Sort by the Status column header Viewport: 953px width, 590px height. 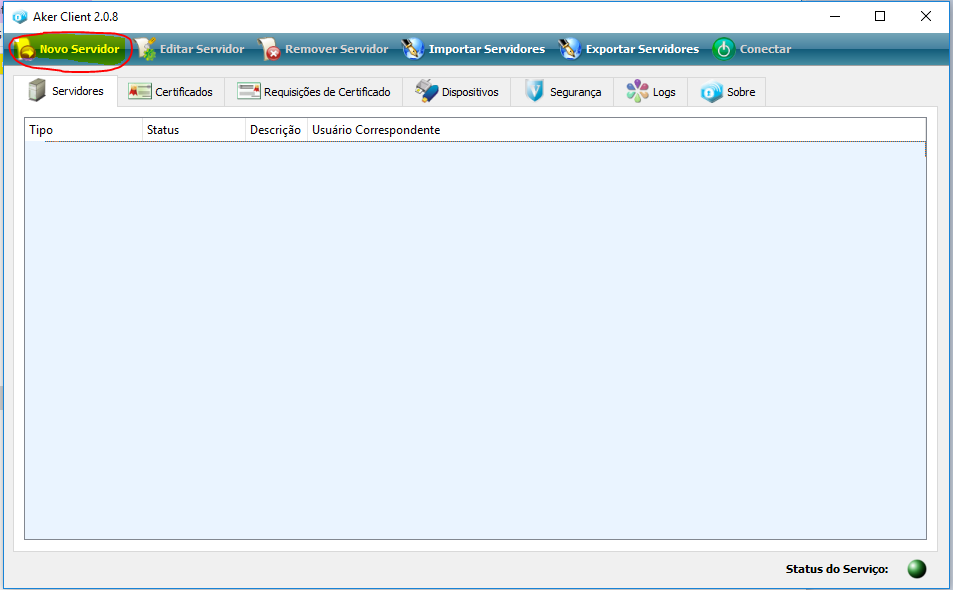pos(194,130)
